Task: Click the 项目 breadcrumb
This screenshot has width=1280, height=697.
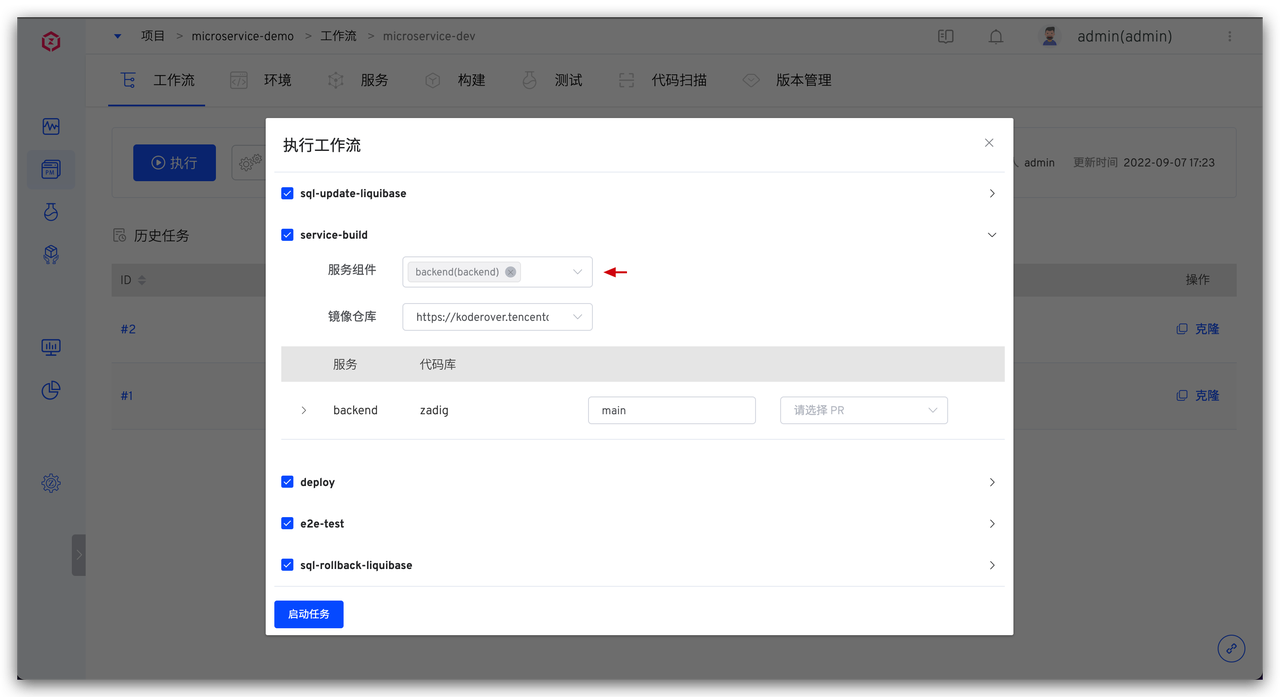Action: [153, 36]
